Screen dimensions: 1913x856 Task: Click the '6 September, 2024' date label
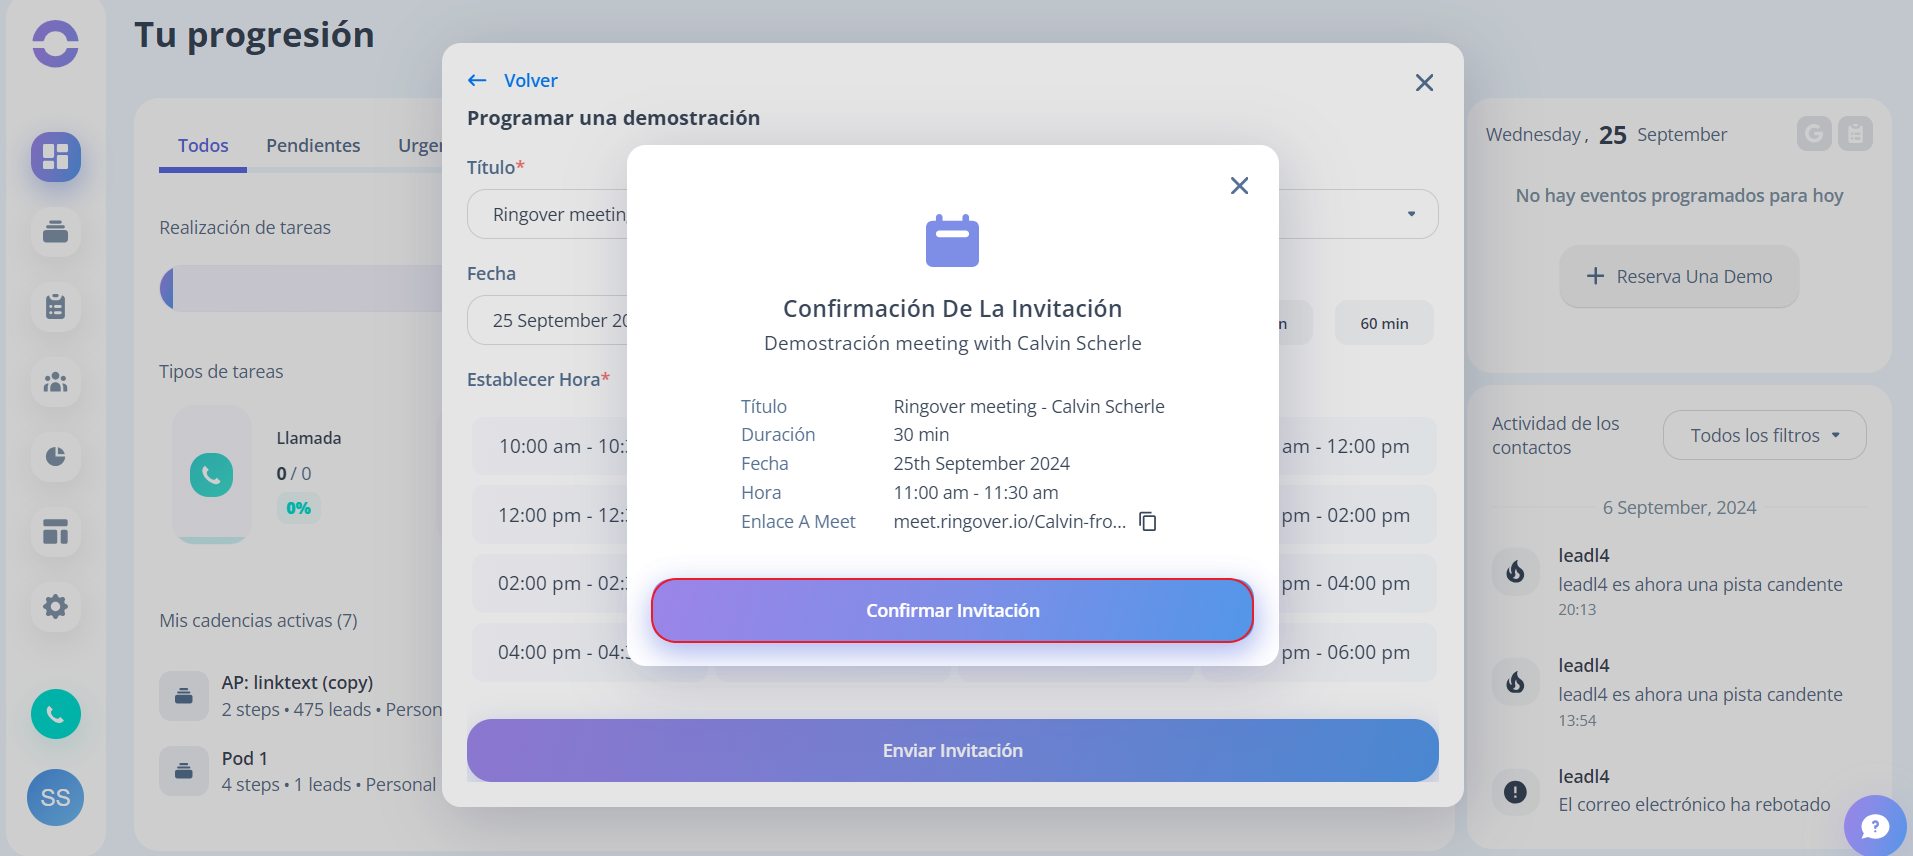pyautogui.click(x=1679, y=507)
